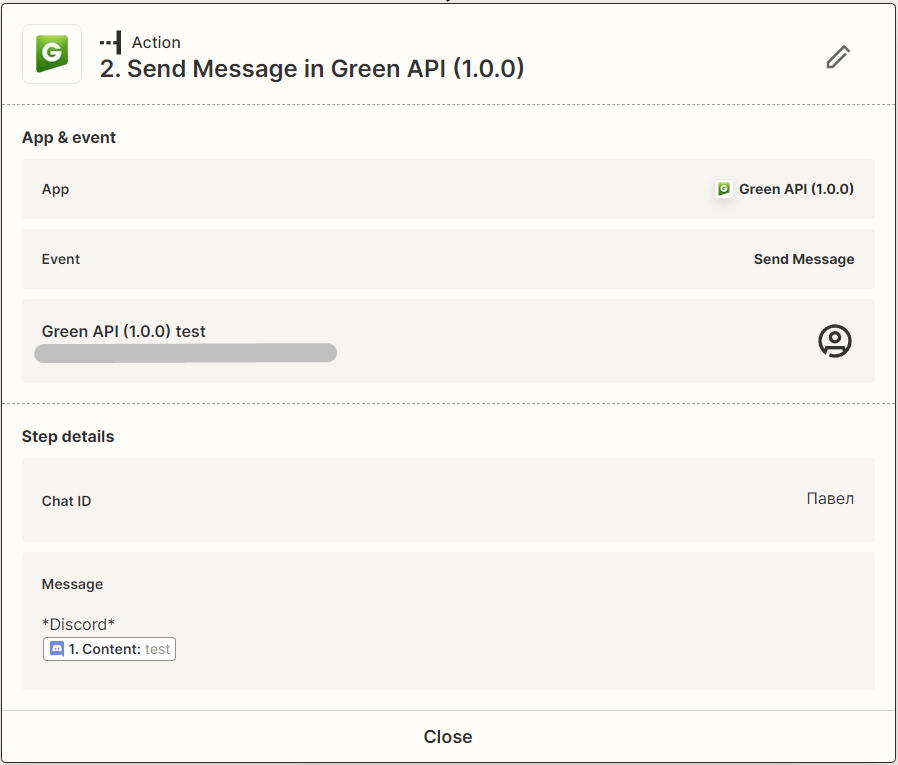This screenshot has height=765, width=898.
Task: Click the Green API app logo icon
Action: (x=51, y=55)
